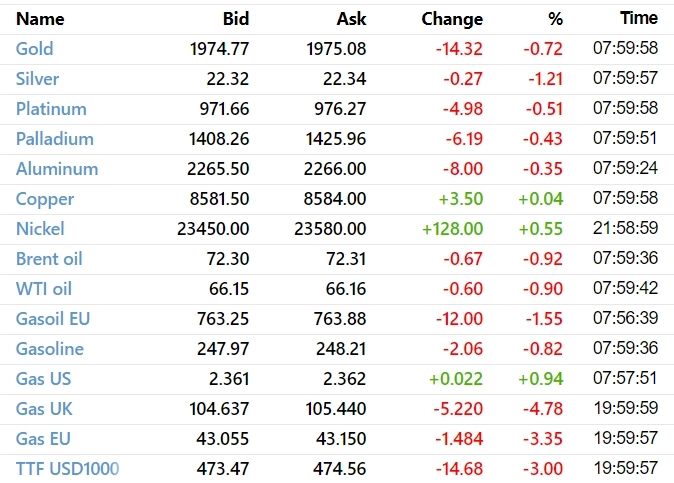Image resolution: width=674 pixels, height=483 pixels.
Task: Click the Name column header
Action: pyautogui.click(x=40, y=19)
